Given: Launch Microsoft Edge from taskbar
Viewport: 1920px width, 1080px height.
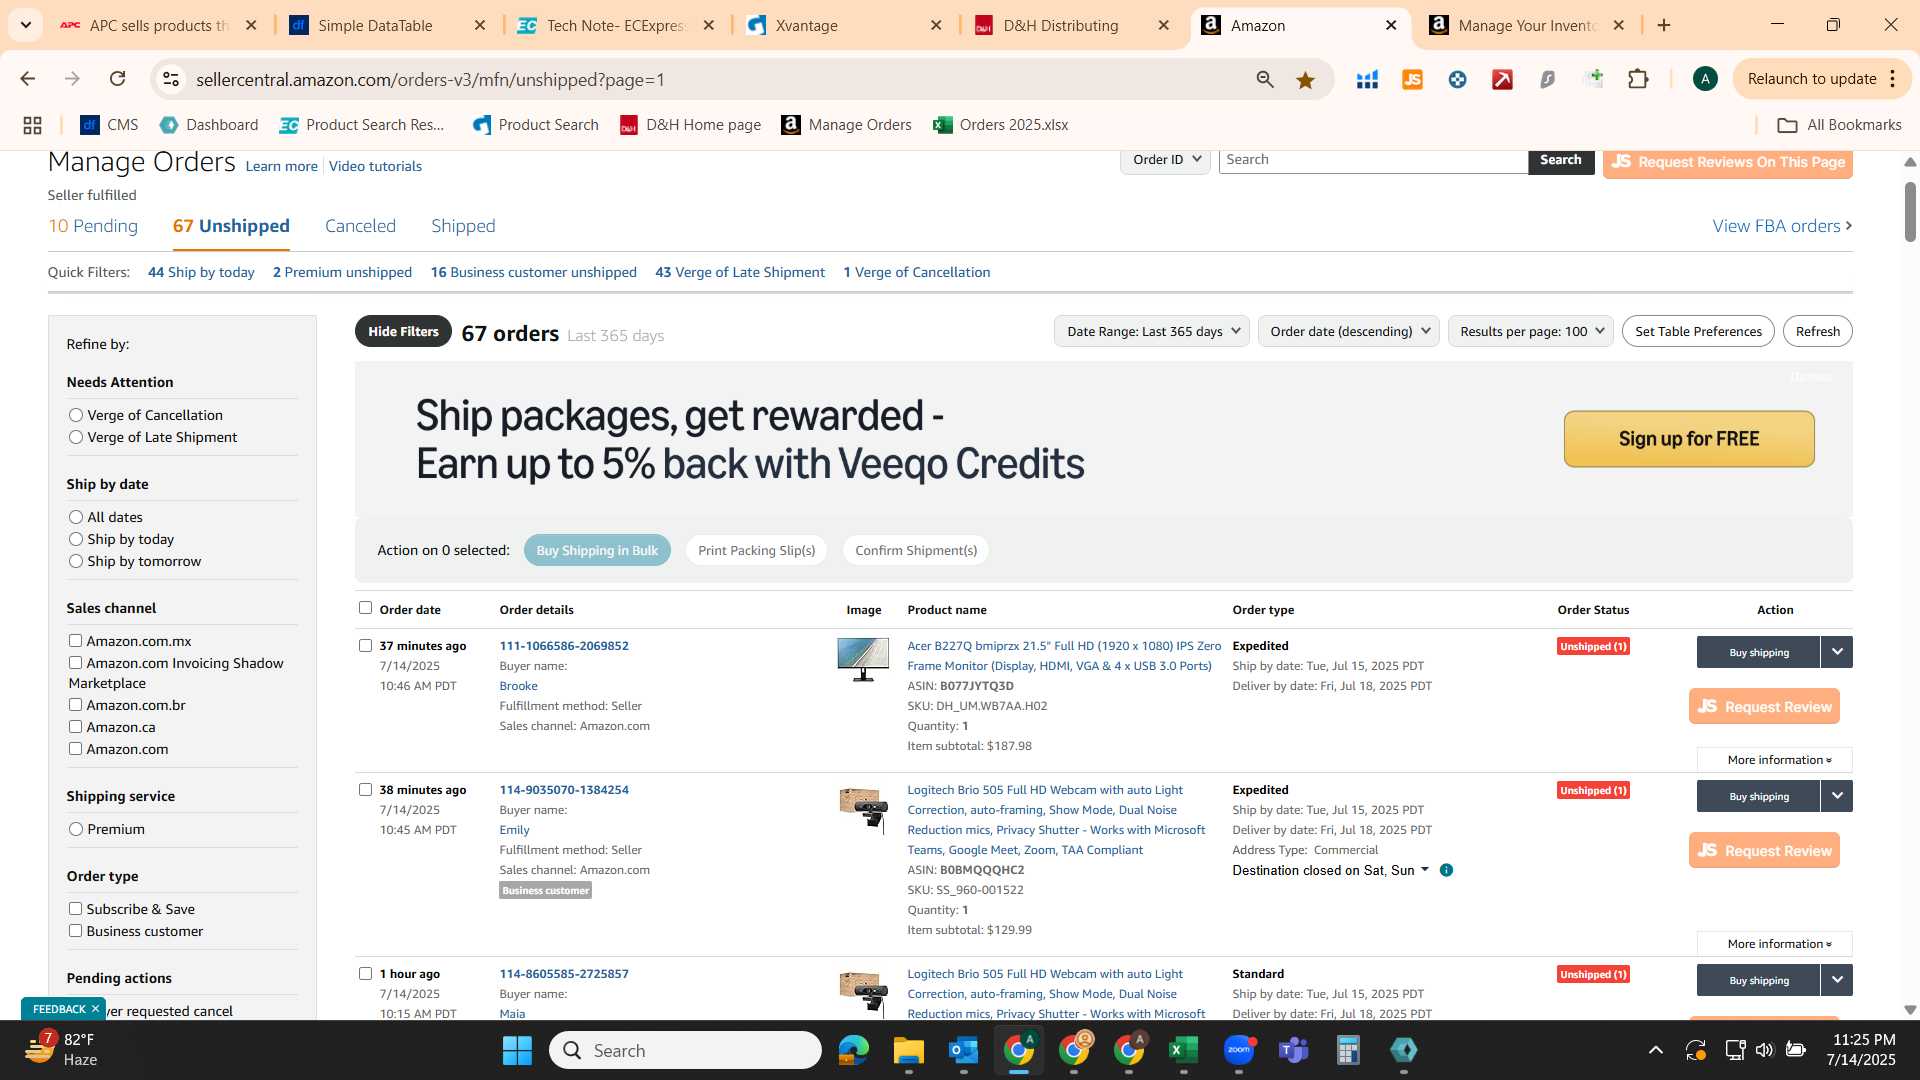Looking at the screenshot, I should 853,1050.
